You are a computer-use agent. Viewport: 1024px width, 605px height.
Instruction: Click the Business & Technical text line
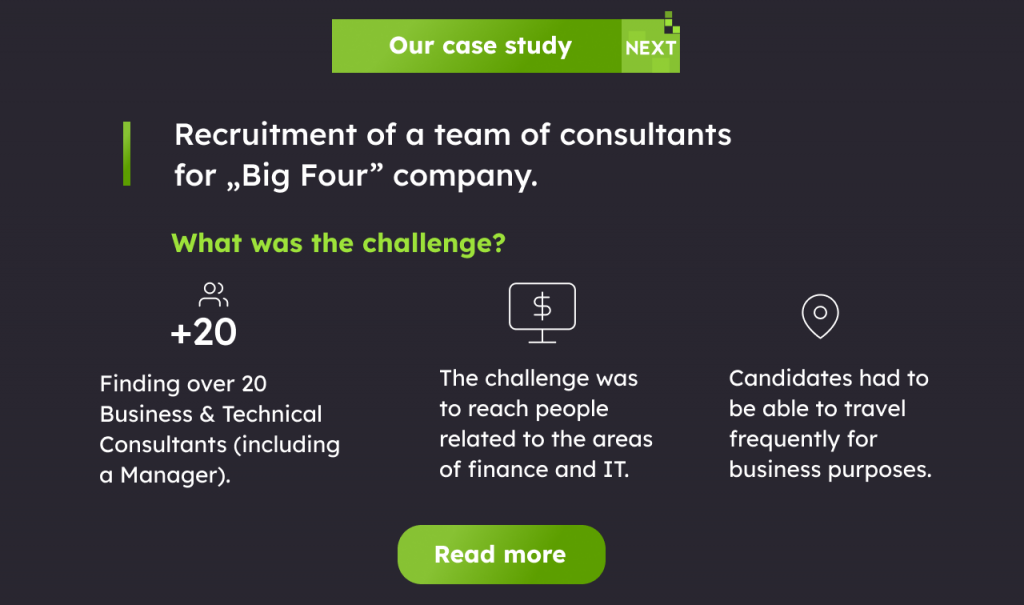tap(210, 414)
